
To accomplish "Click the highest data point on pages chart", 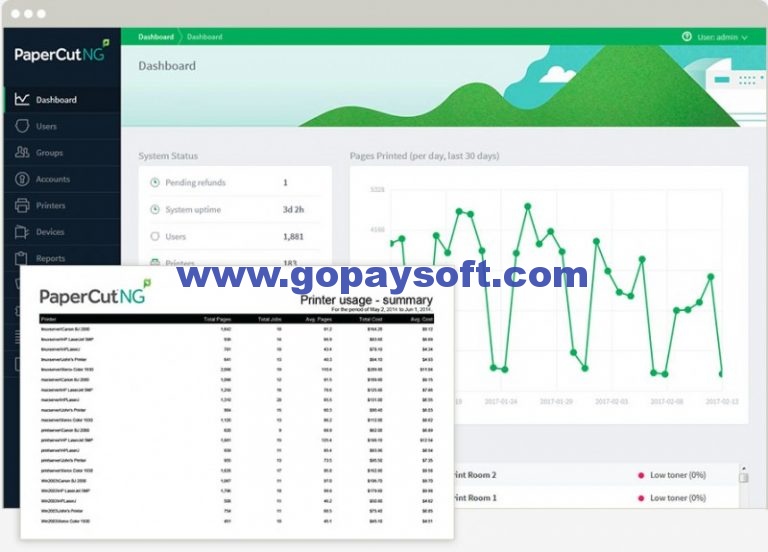I will (x=528, y=206).
